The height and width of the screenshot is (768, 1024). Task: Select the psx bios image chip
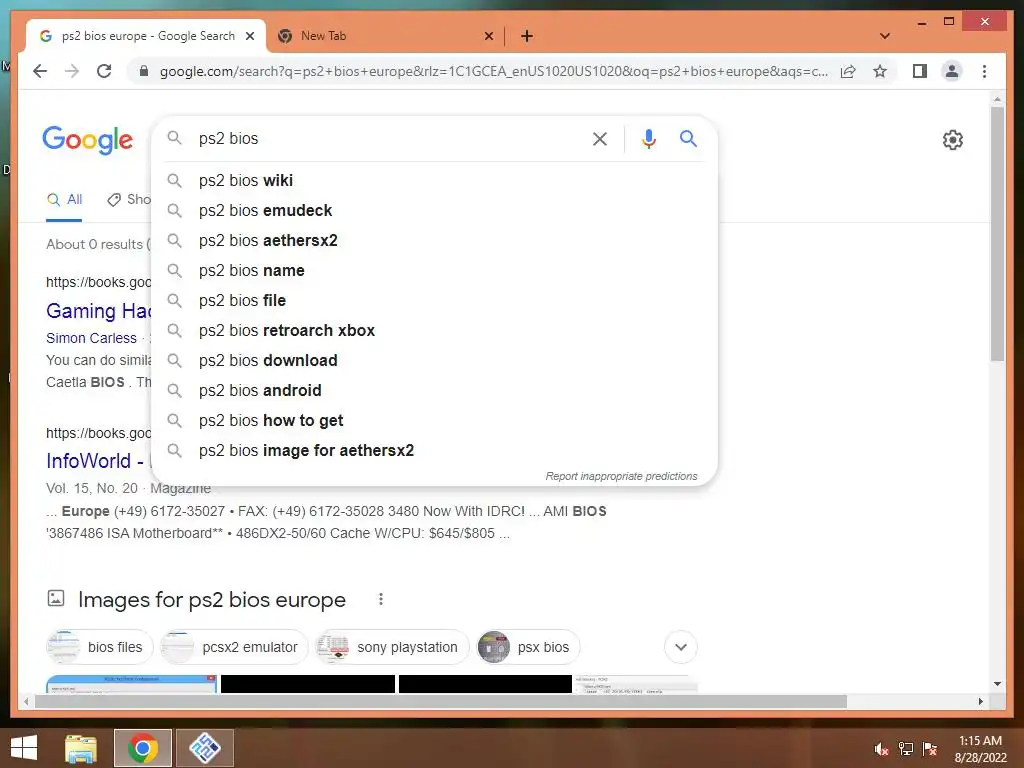pos(528,647)
